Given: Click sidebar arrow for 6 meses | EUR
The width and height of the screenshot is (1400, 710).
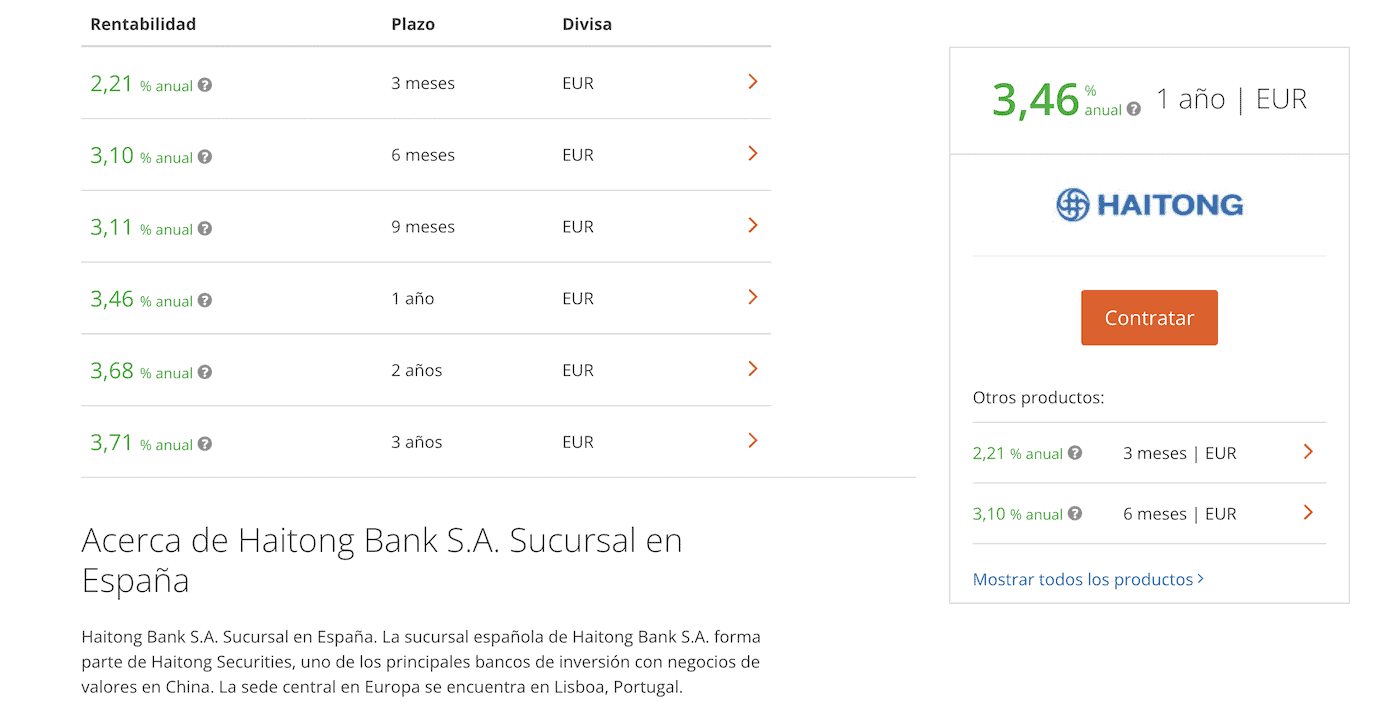Looking at the screenshot, I should tap(1308, 513).
